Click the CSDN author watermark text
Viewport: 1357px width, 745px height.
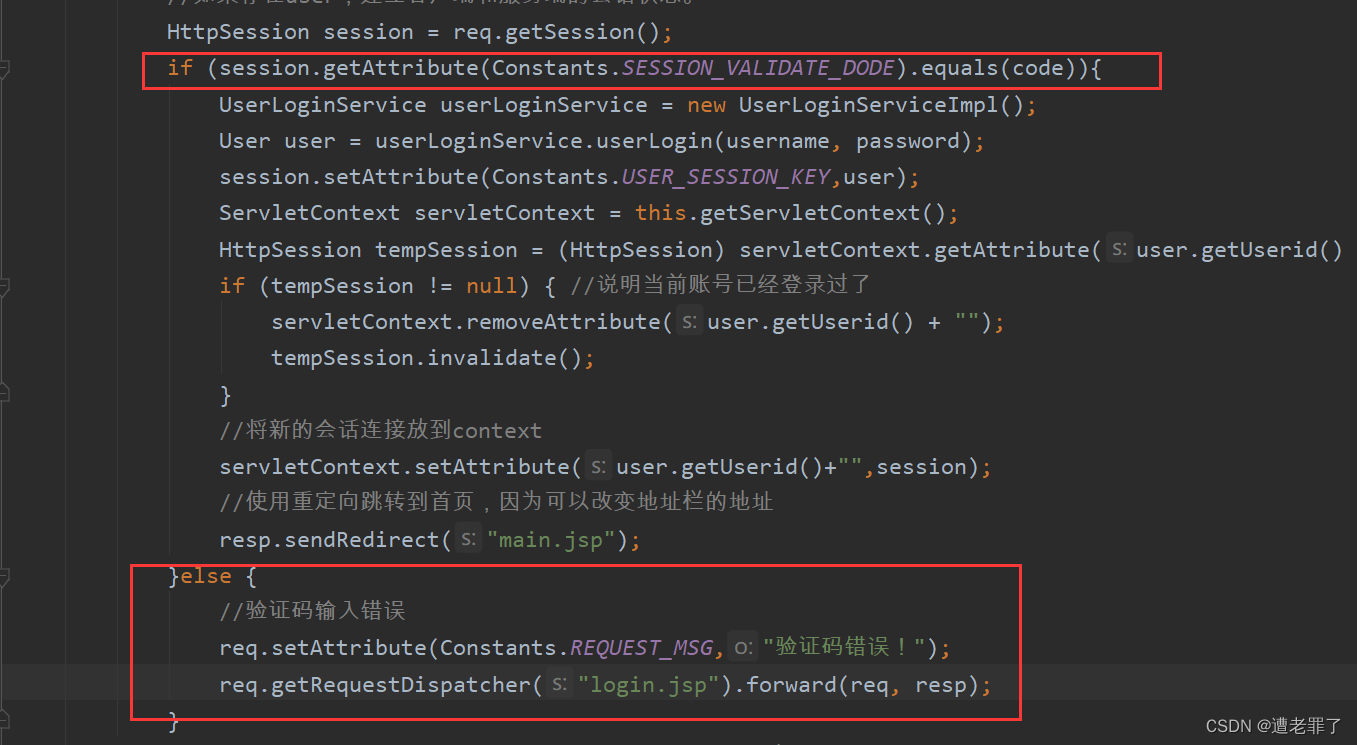(1274, 726)
